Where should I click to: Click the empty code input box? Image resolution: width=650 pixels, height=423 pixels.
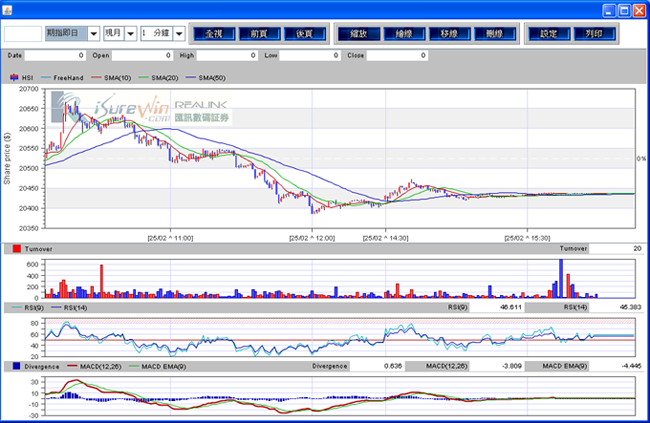tap(23, 34)
